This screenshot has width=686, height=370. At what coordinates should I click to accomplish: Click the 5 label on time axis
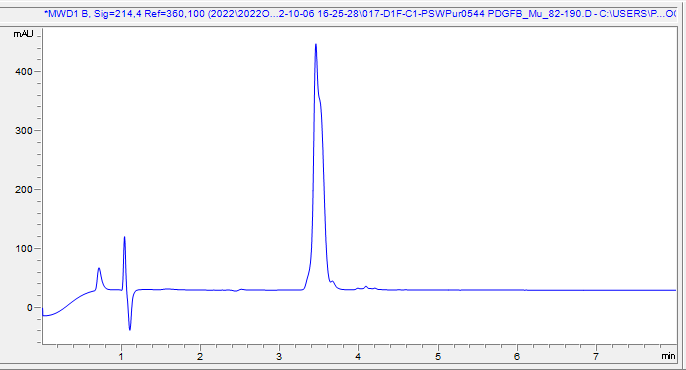coord(438,356)
